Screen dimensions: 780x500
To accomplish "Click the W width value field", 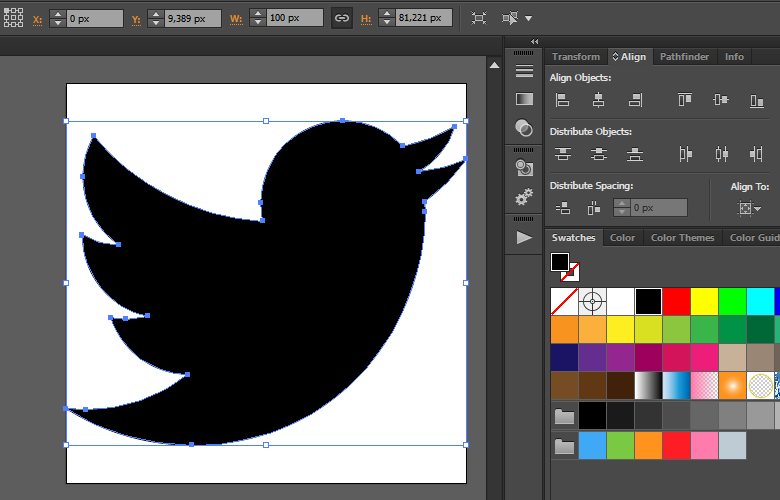I will pyautogui.click(x=295, y=18).
